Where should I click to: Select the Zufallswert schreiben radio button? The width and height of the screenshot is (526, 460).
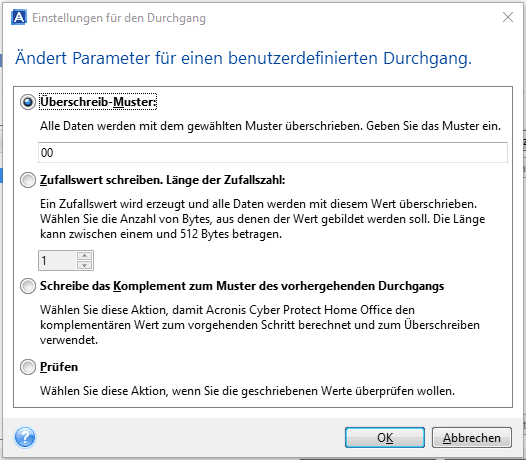pos(28,180)
